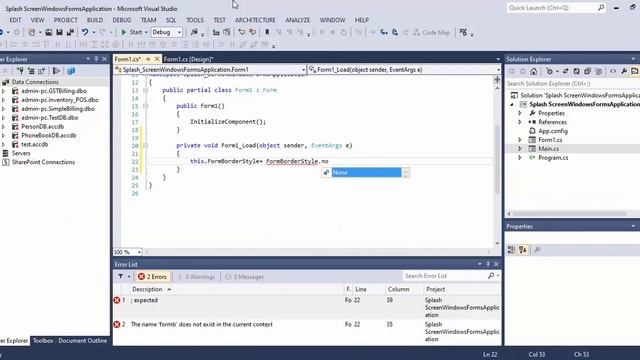Click the Search Solution Explorer field
Screen dimensions: 640x360
click(x=572, y=83)
